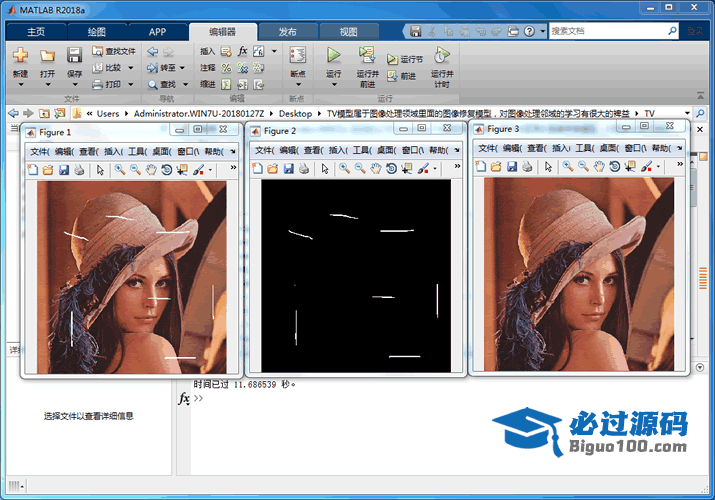Click the 运行节 (Run Section) button
The width and height of the screenshot is (715, 500).
click(405, 59)
